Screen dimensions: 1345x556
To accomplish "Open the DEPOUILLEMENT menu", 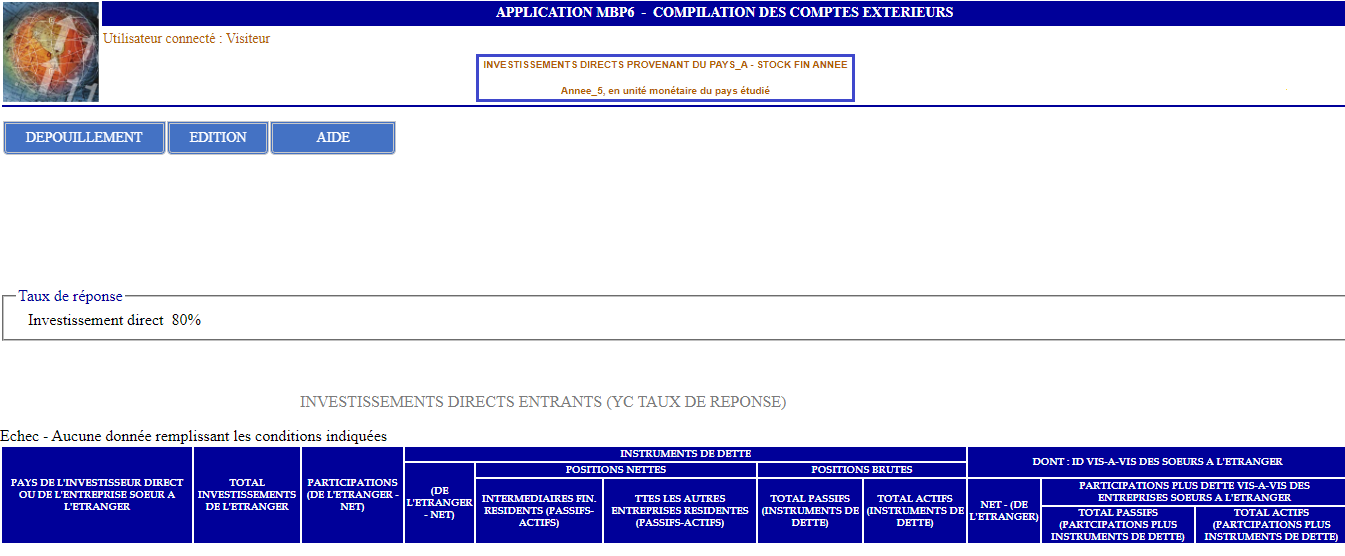I will tap(84, 138).
